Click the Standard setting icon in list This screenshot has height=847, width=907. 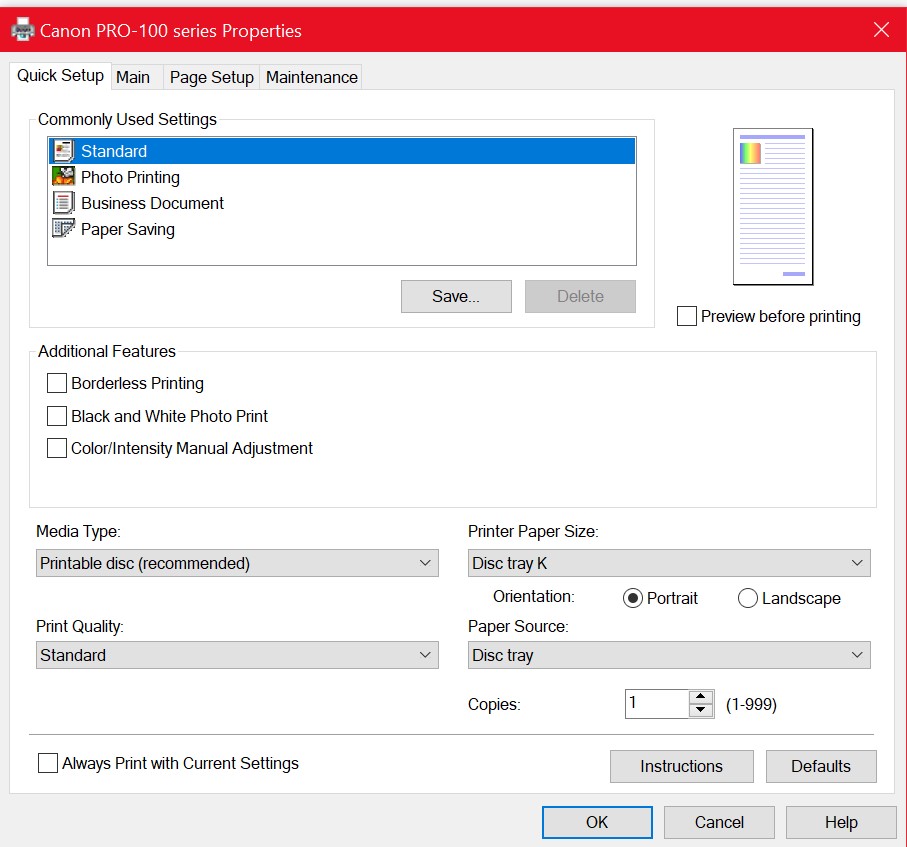[x=64, y=151]
